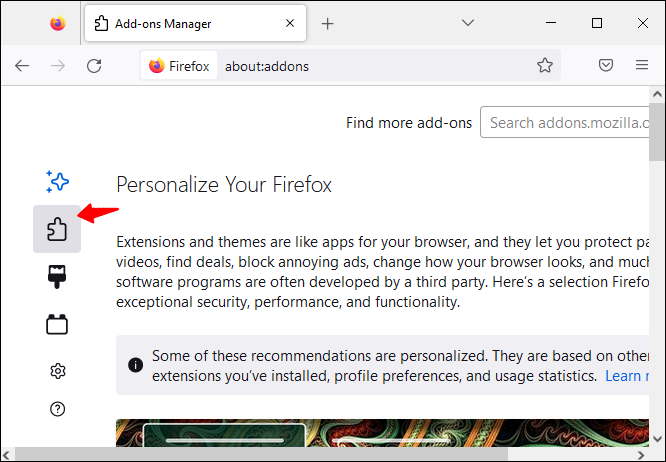
Task: Go forward with the forward arrow
Action: [58, 66]
